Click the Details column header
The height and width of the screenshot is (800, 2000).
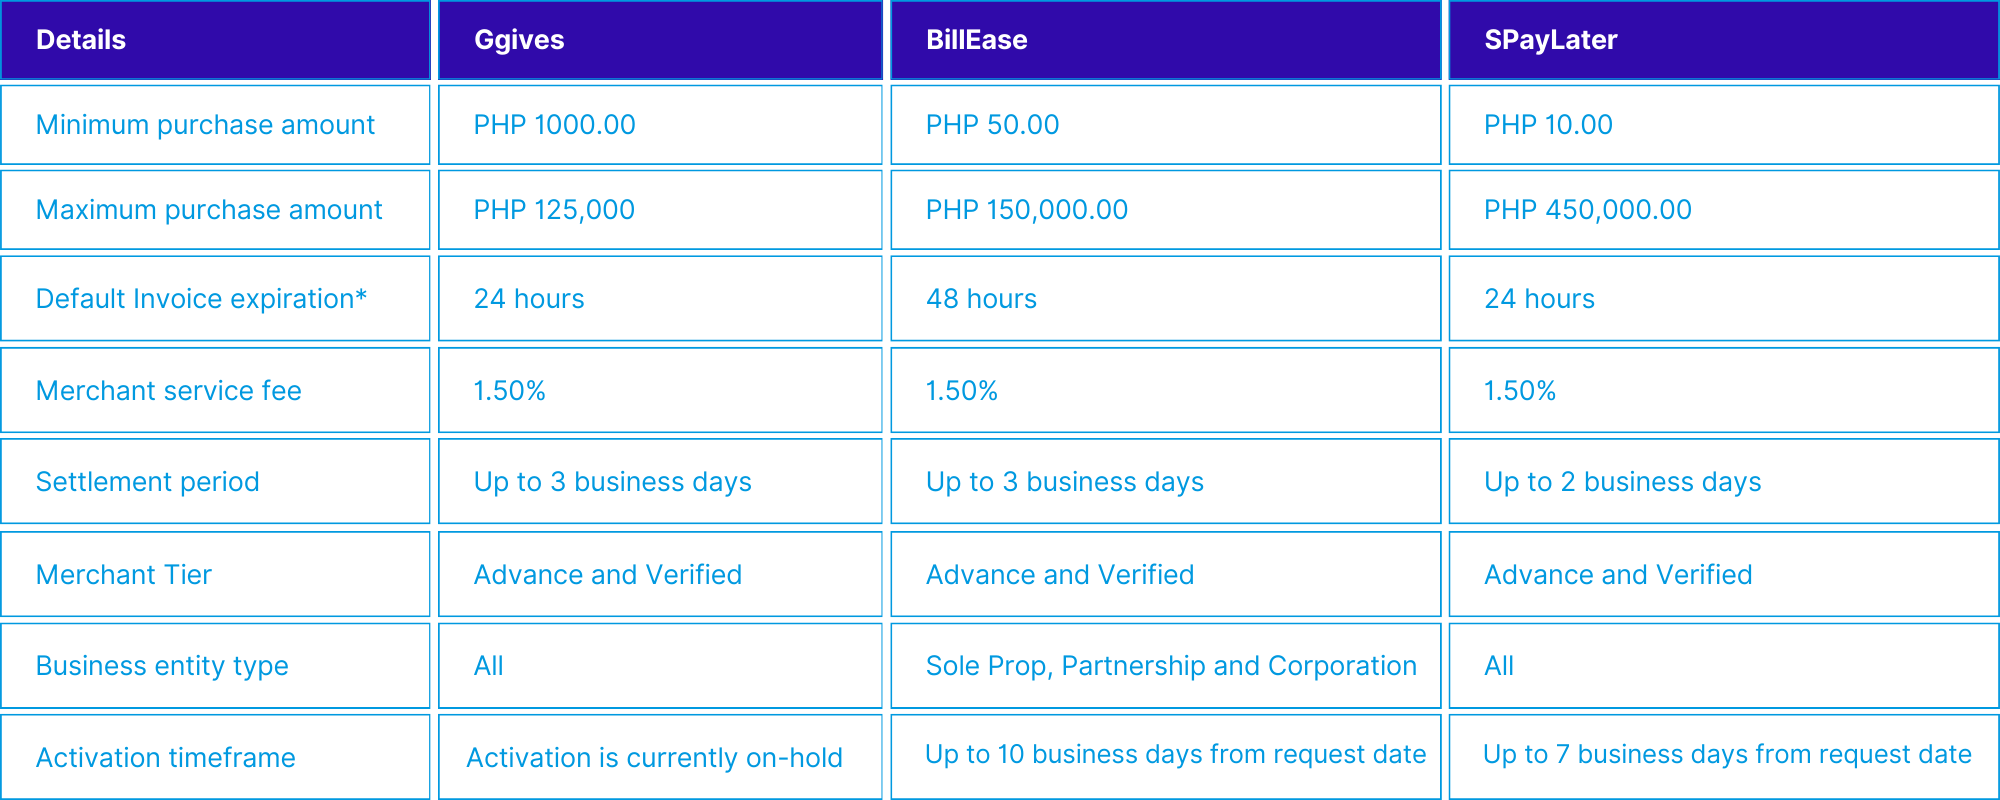tap(81, 40)
